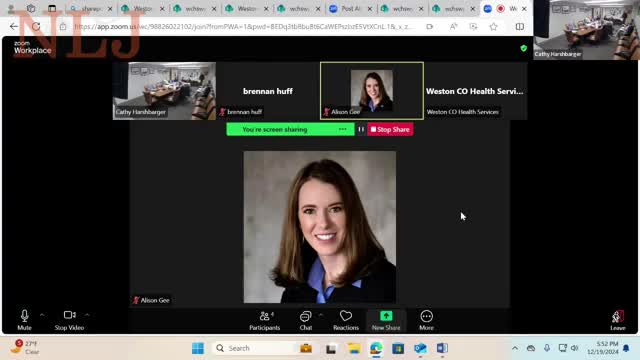Select the first Weston browser tab
Screen dimensions: 640x360
(x=143, y=9)
